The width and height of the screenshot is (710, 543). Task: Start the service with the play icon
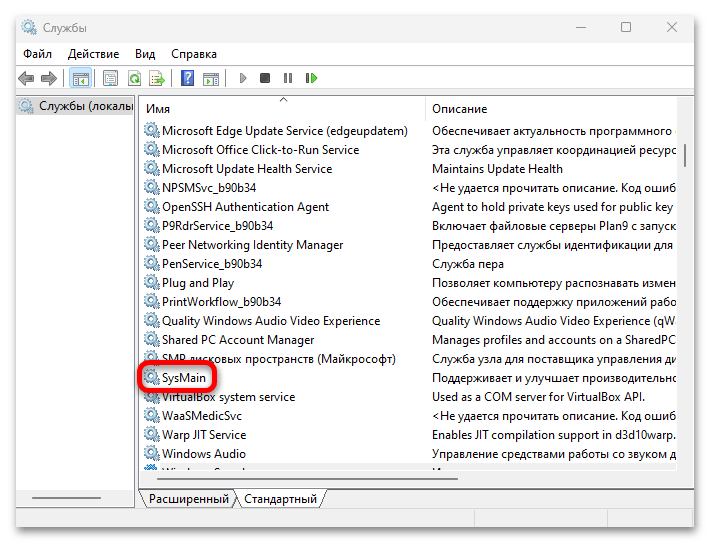point(243,78)
